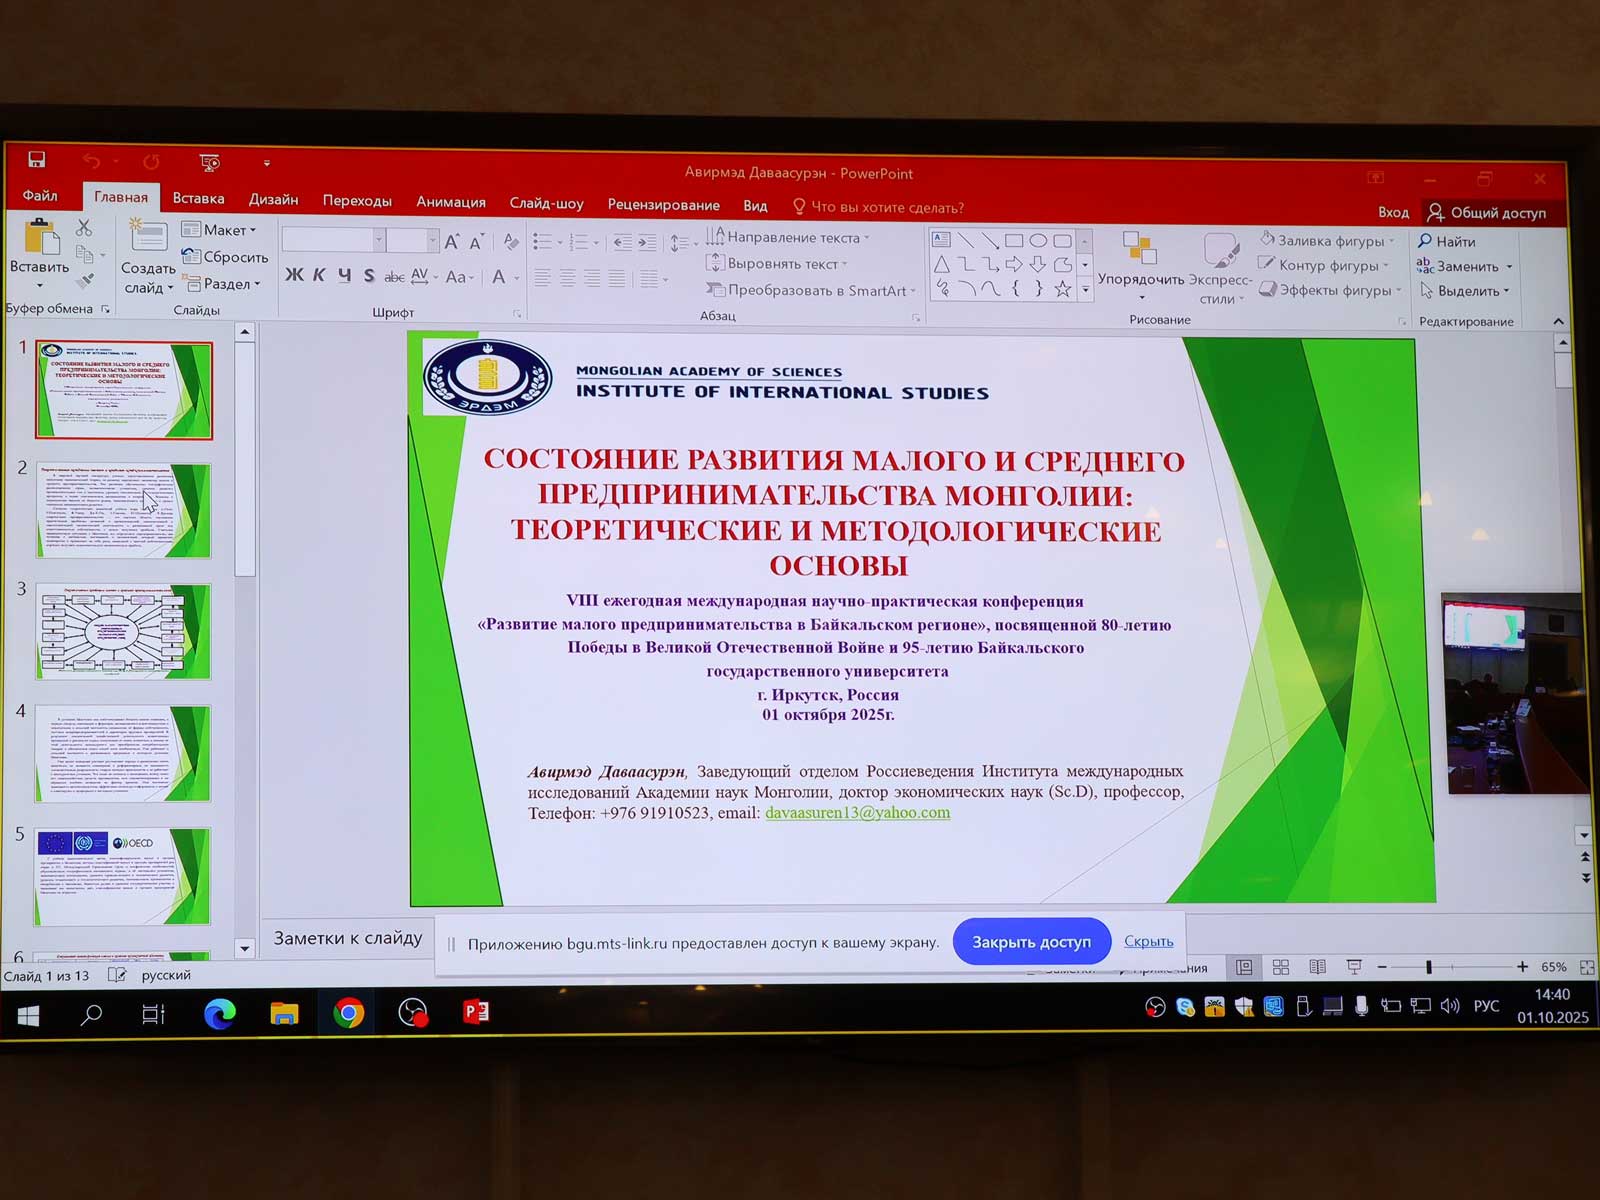Open slide sorter view in status bar

(x=1280, y=967)
